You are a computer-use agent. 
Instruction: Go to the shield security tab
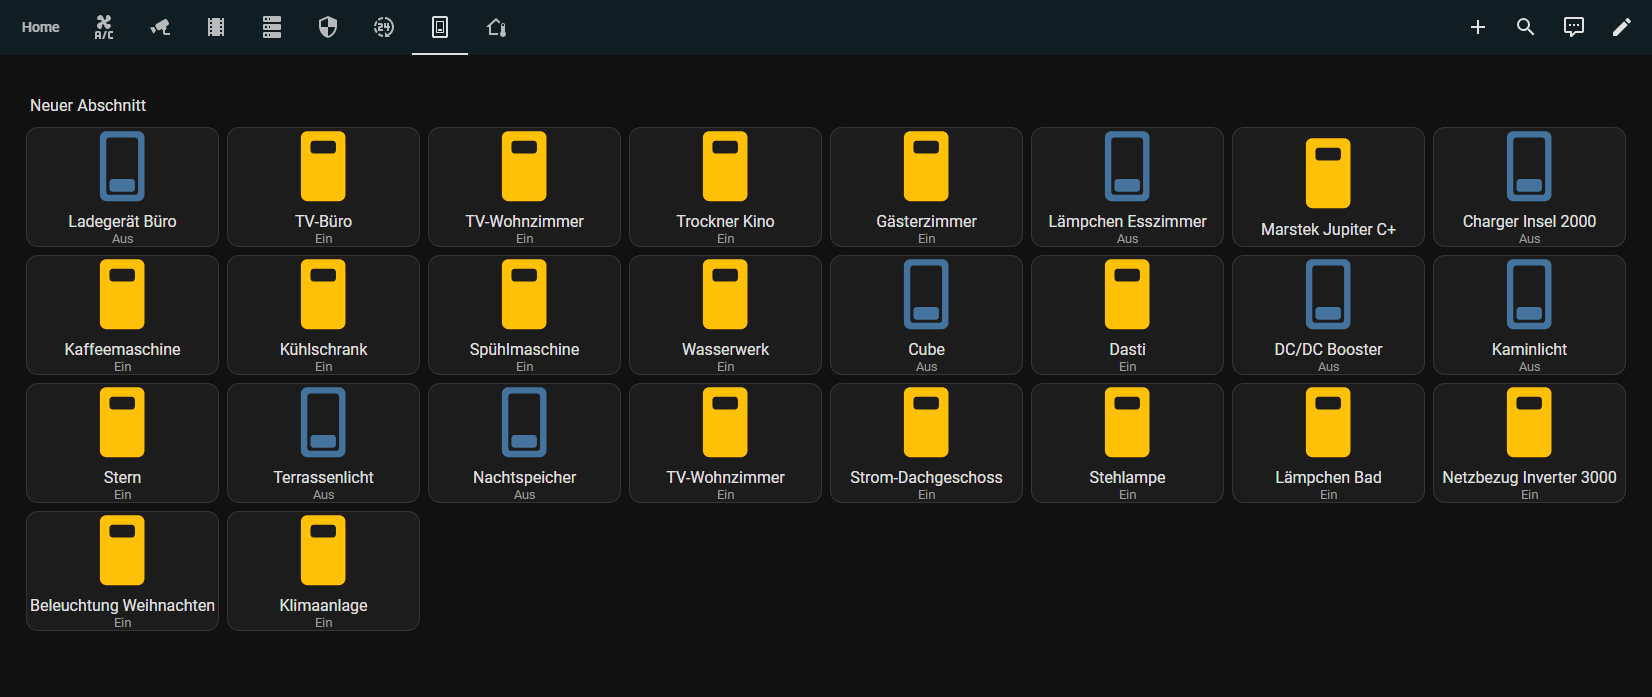click(328, 27)
